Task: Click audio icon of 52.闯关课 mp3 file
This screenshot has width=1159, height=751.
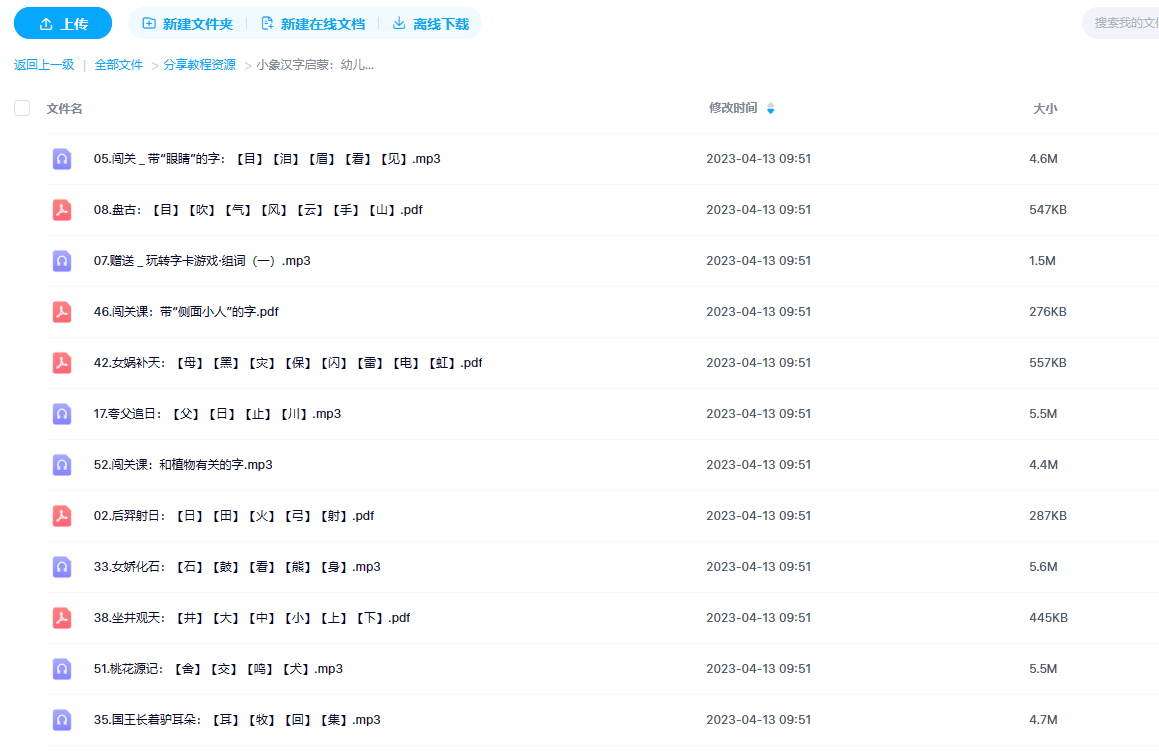Action: pyautogui.click(x=62, y=465)
